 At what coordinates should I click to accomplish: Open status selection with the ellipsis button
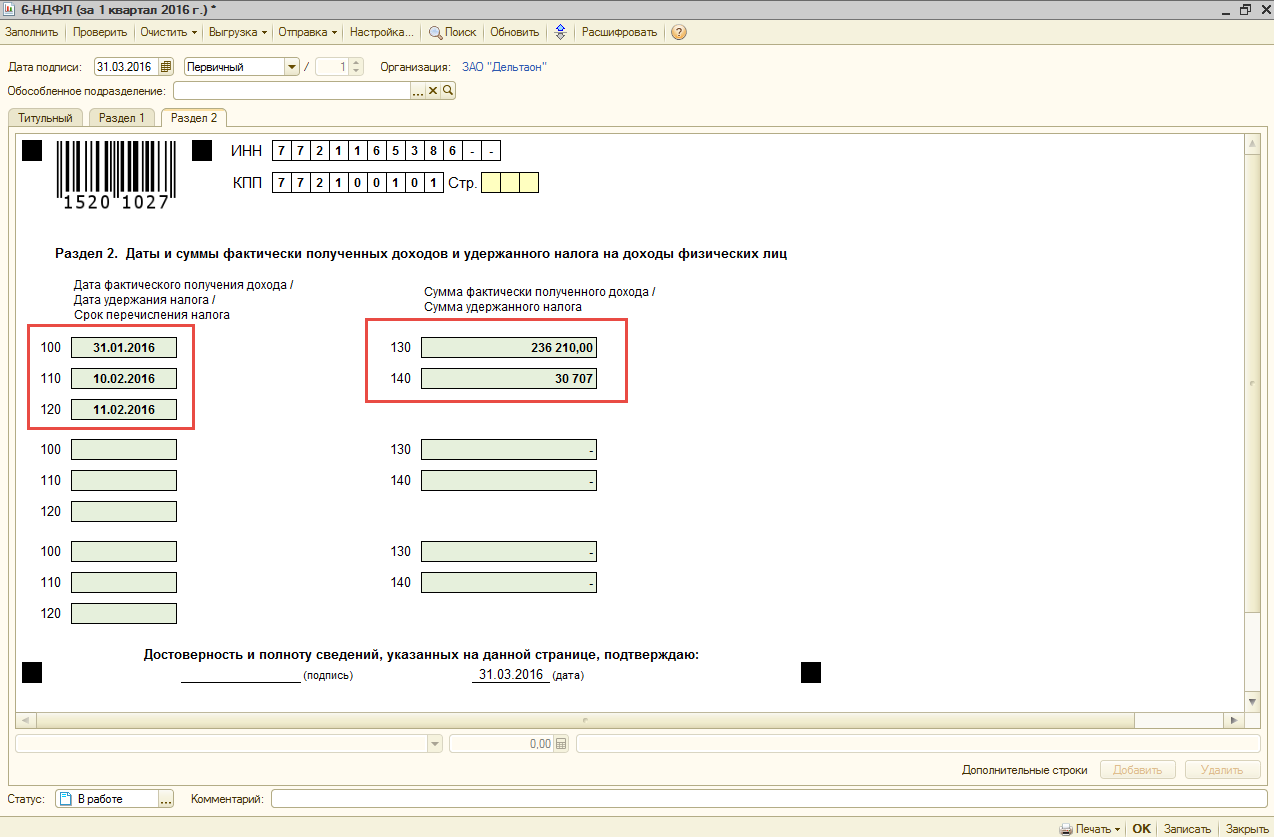[166, 799]
